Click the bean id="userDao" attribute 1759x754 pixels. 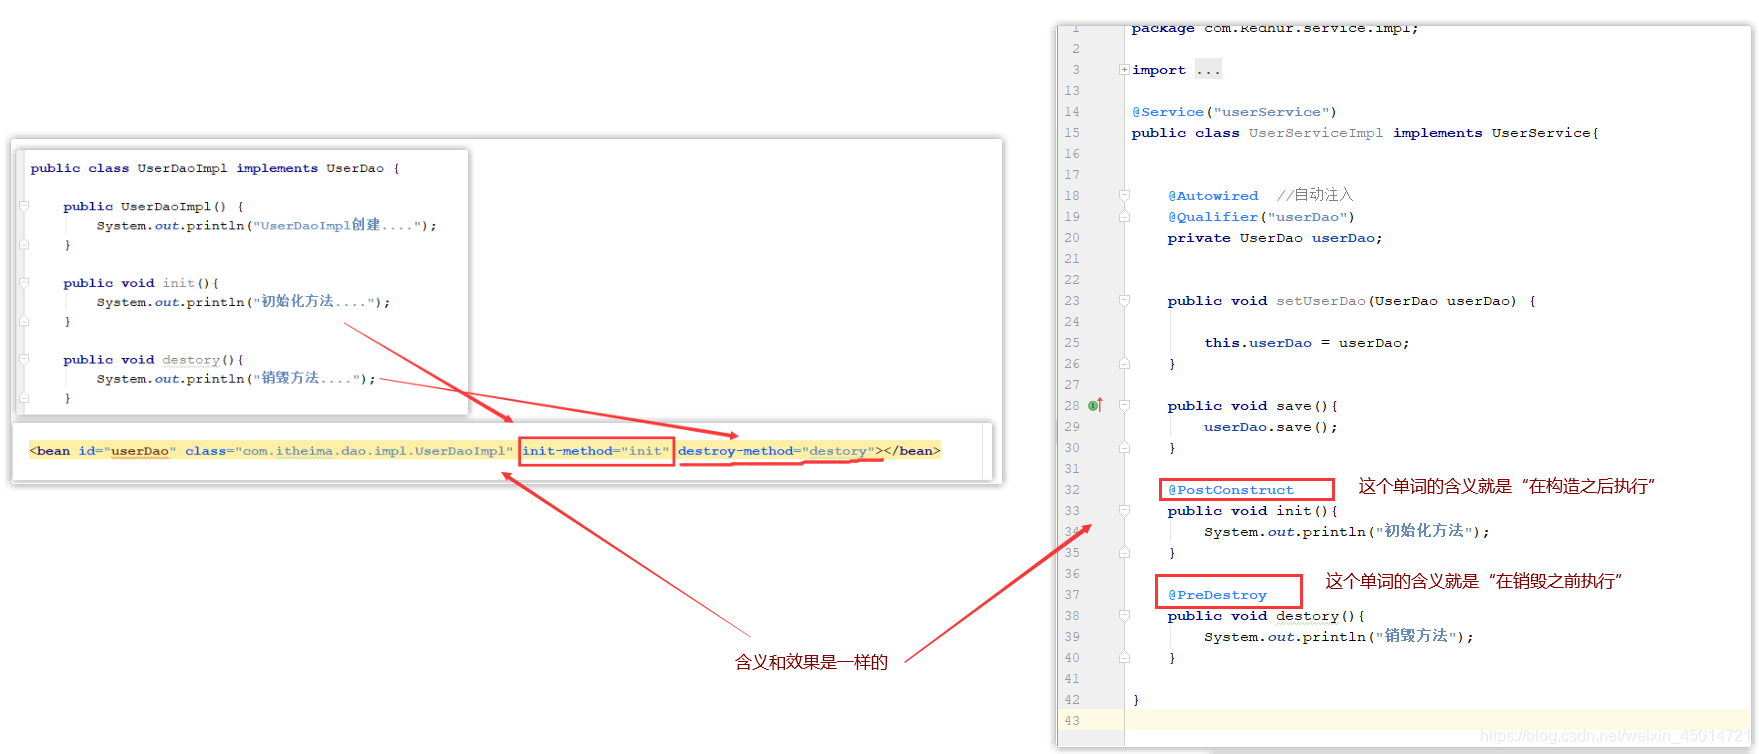coord(127,451)
